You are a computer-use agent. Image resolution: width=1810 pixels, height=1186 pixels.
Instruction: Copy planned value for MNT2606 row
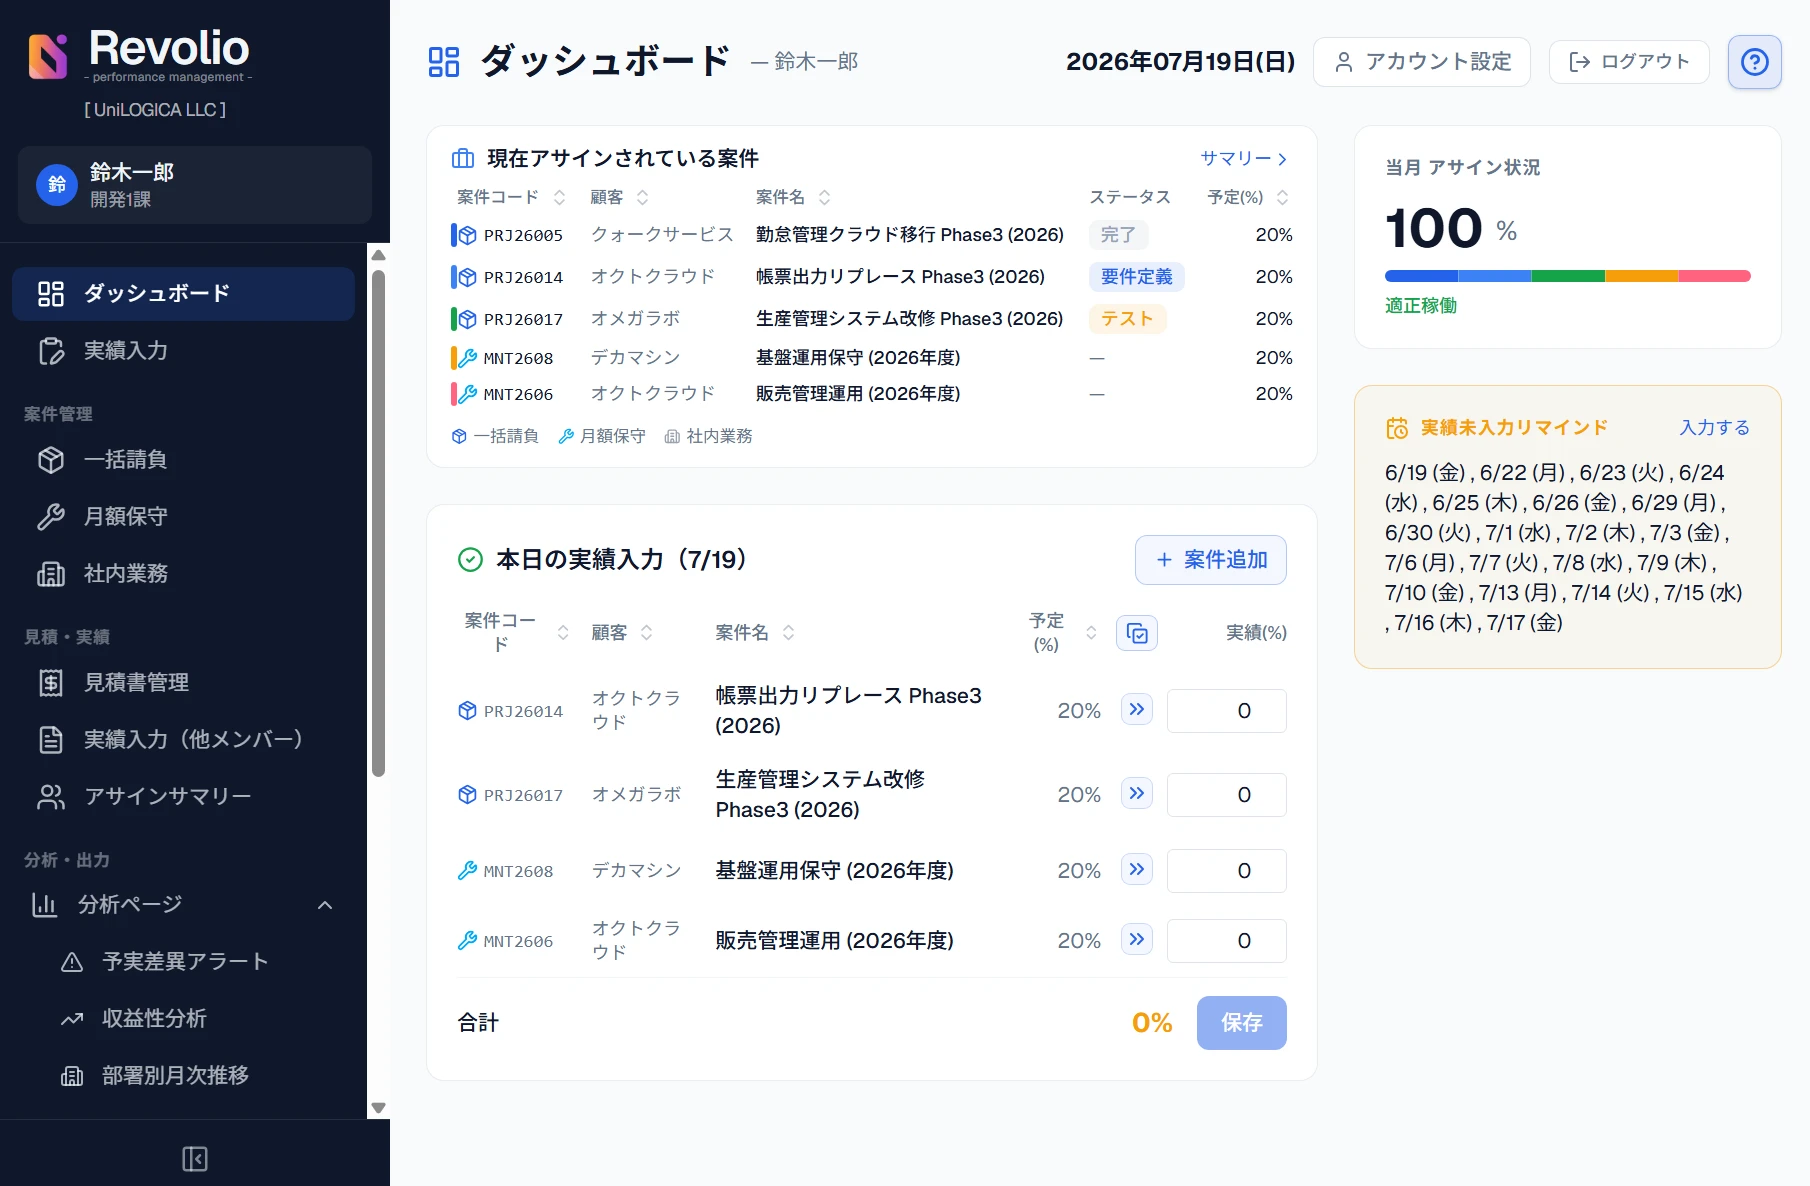[1137, 940]
